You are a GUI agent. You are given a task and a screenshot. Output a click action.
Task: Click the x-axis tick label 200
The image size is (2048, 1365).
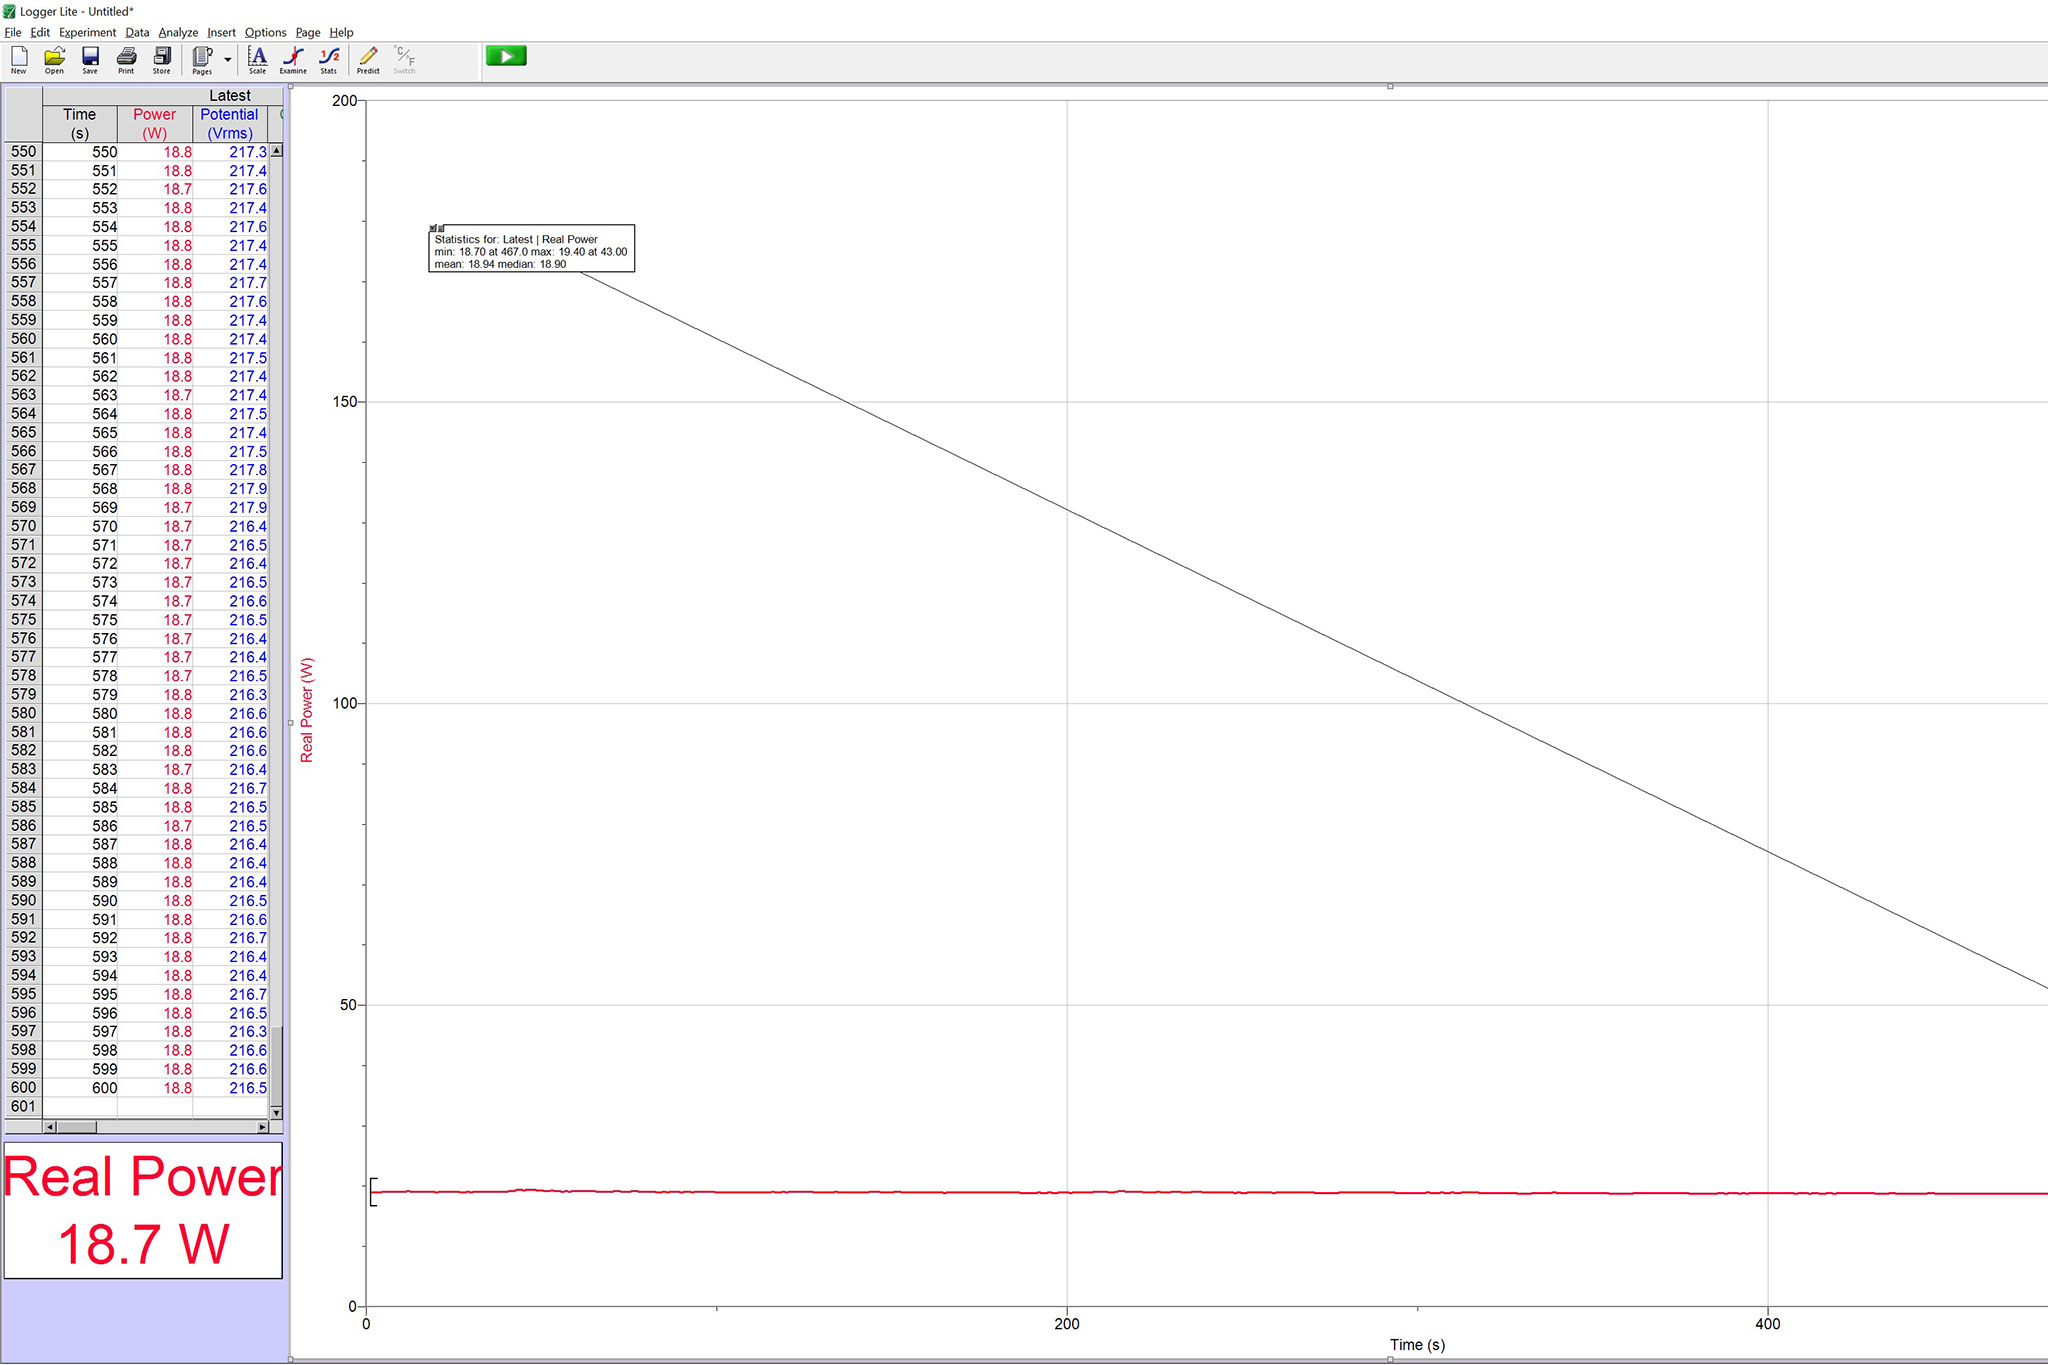(1067, 1324)
